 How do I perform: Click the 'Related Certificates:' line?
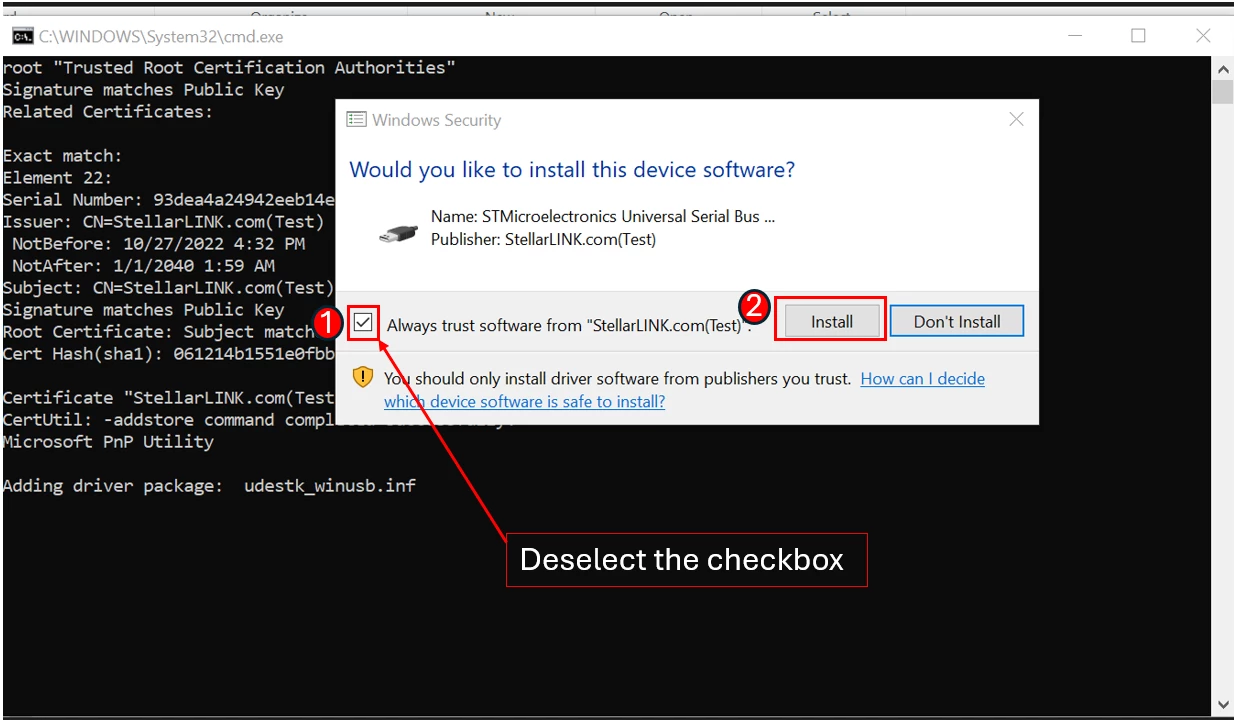tap(108, 112)
